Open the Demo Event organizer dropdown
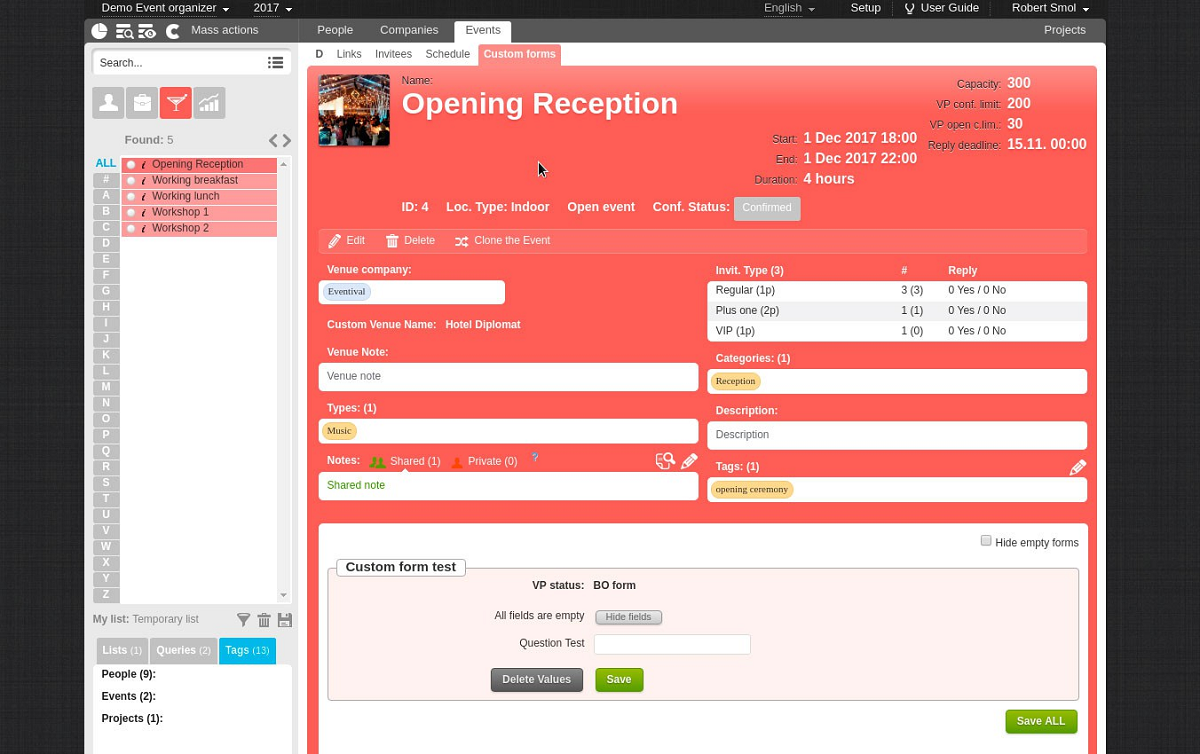1200x754 pixels. tap(165, 8)
